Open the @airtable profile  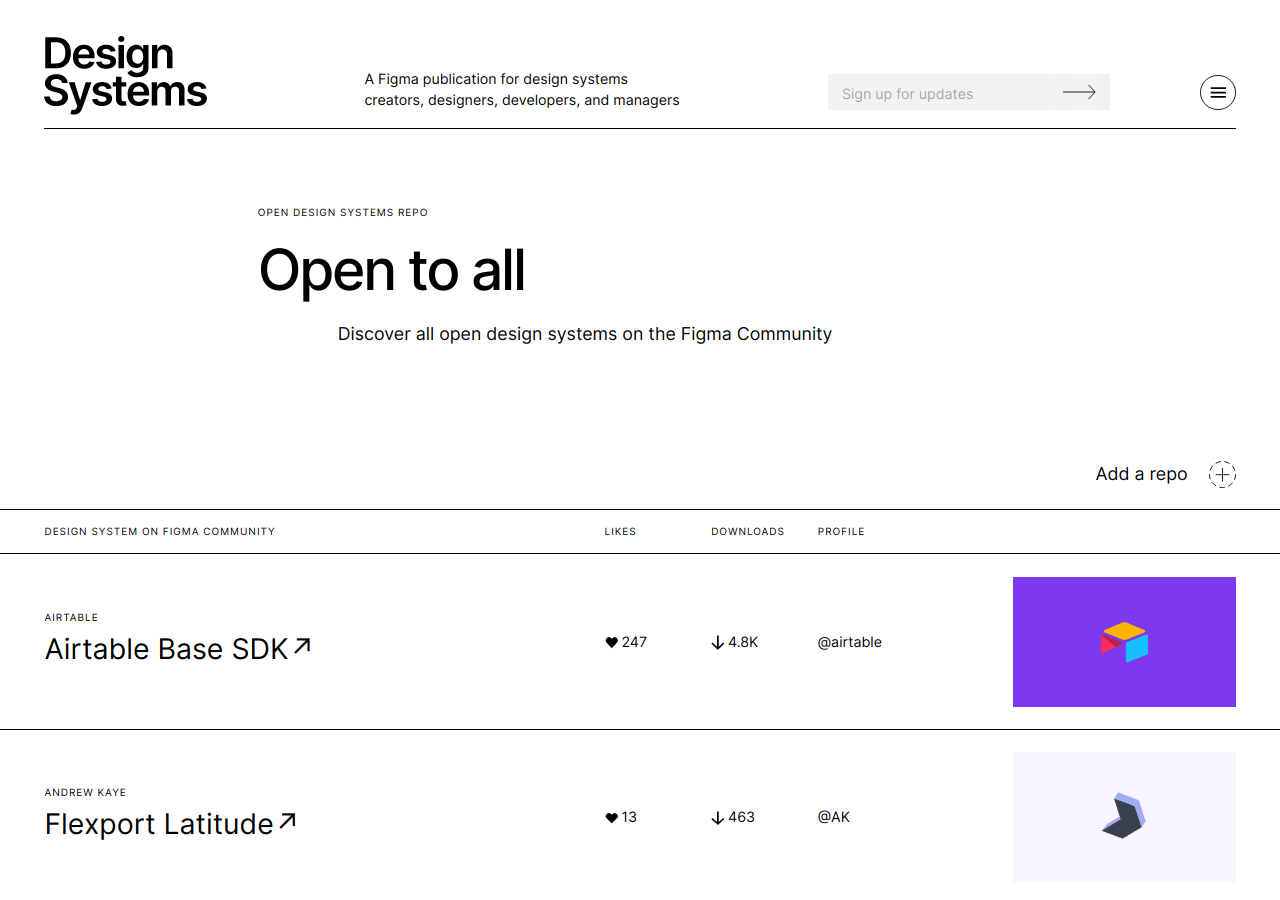(849, 642)
